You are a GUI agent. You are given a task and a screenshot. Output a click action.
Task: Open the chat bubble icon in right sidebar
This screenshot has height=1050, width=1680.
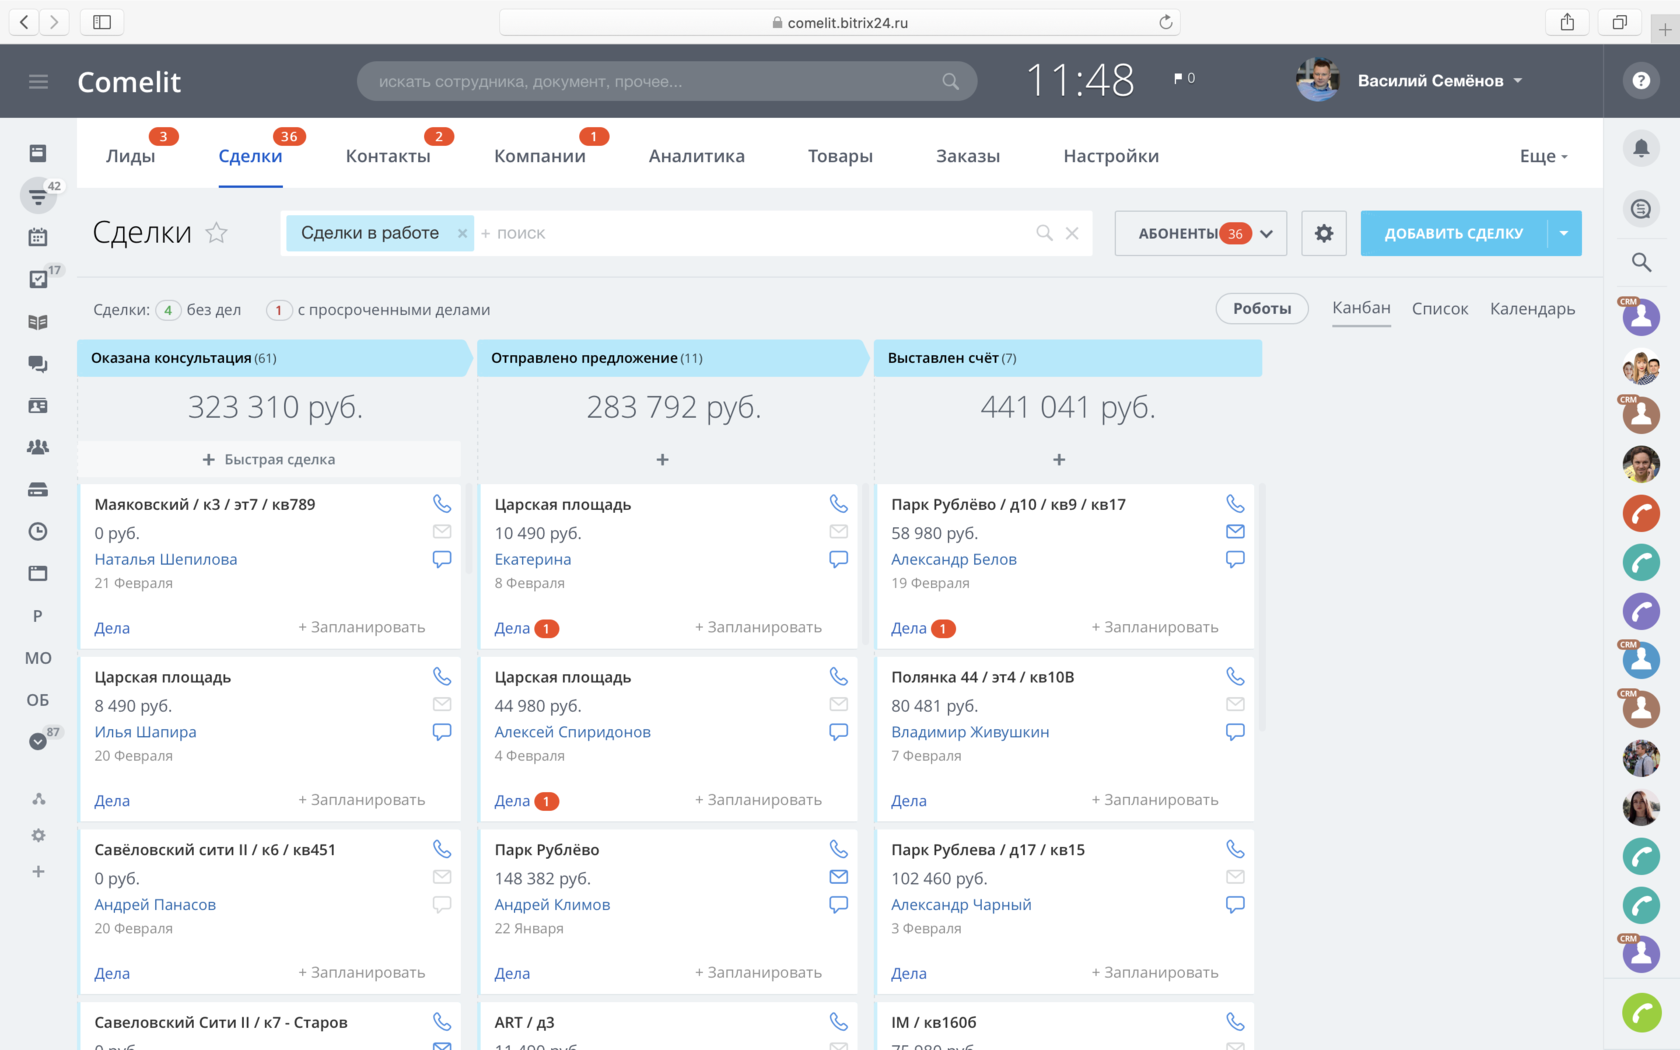pyautogui.click(x=1641, y=209)
